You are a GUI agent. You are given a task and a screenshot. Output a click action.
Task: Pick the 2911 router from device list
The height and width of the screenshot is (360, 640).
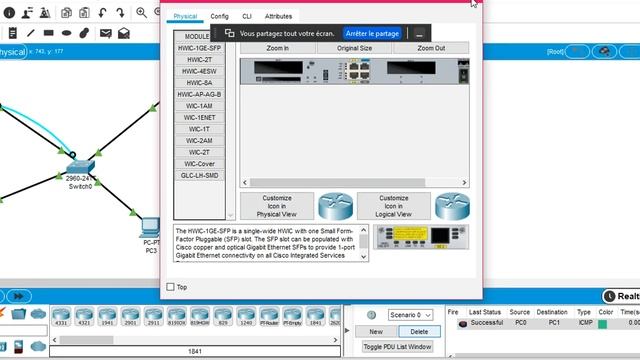point(154,316)
